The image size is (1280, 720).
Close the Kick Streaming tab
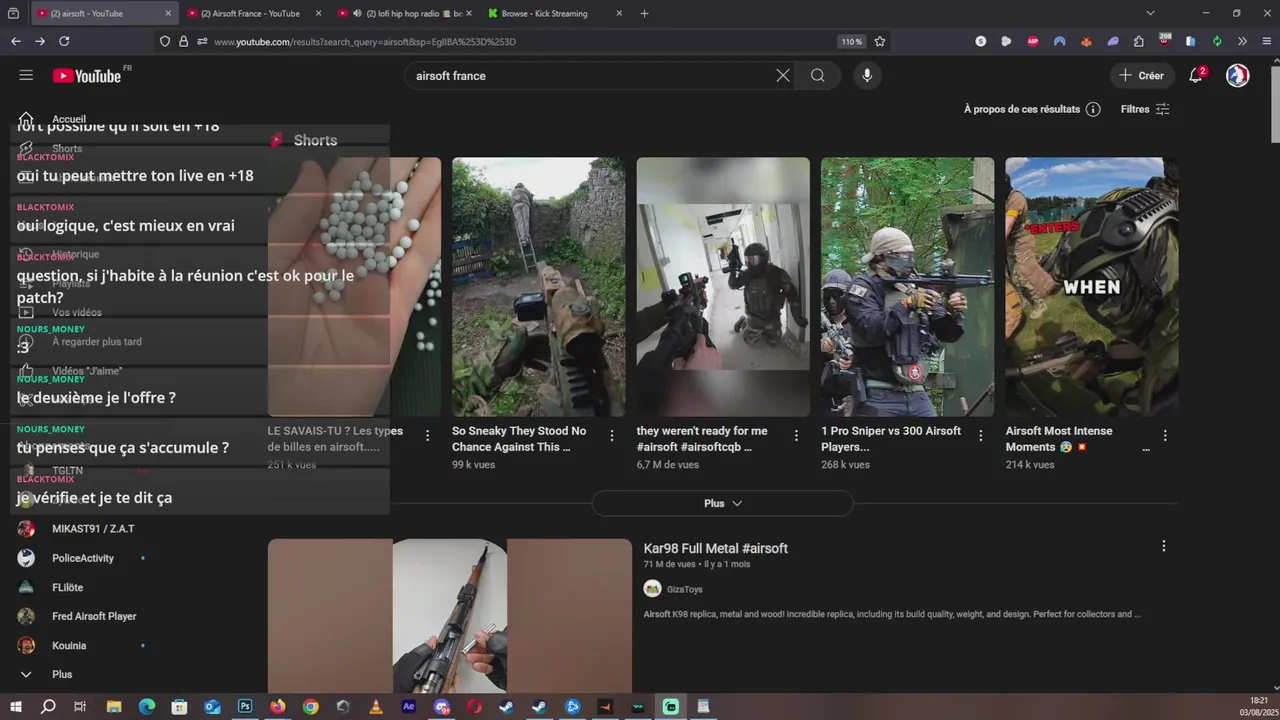coord(619,13)
